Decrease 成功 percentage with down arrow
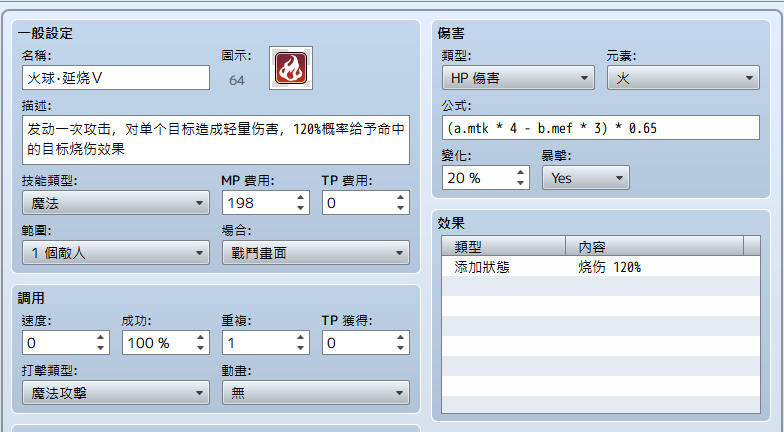The height and width of the screenshot is (432, 784). (200, 348)
